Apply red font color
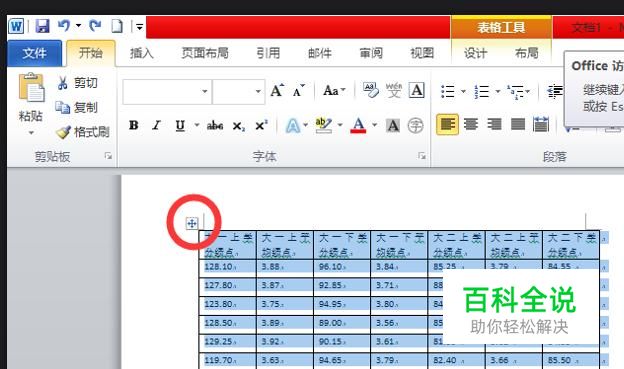Screen dimensions: 624x369 (x=358, y=125)
